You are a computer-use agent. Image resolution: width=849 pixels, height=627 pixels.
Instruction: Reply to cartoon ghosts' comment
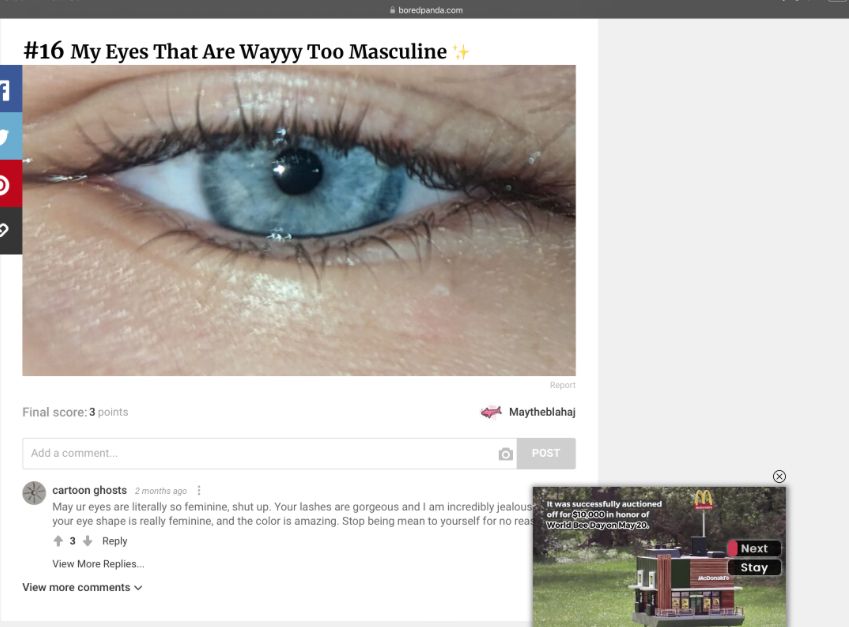click(114, 541)
